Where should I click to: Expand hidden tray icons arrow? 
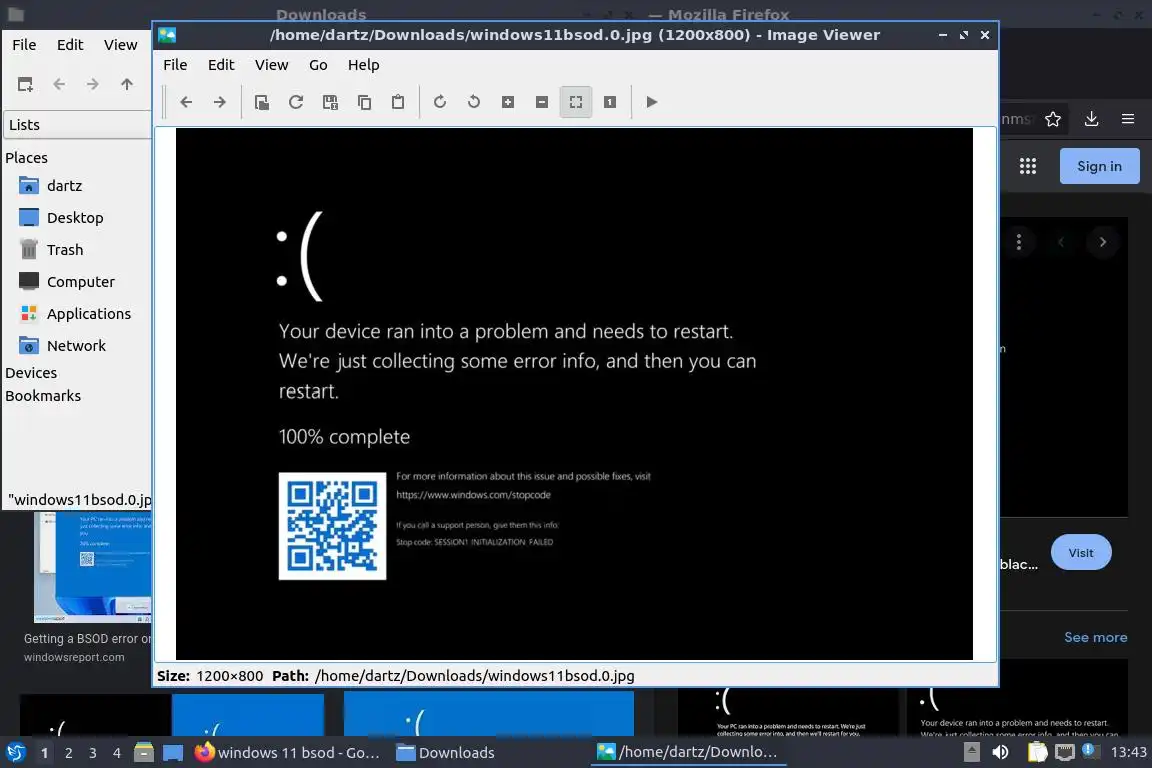click(x=971, y=753)
